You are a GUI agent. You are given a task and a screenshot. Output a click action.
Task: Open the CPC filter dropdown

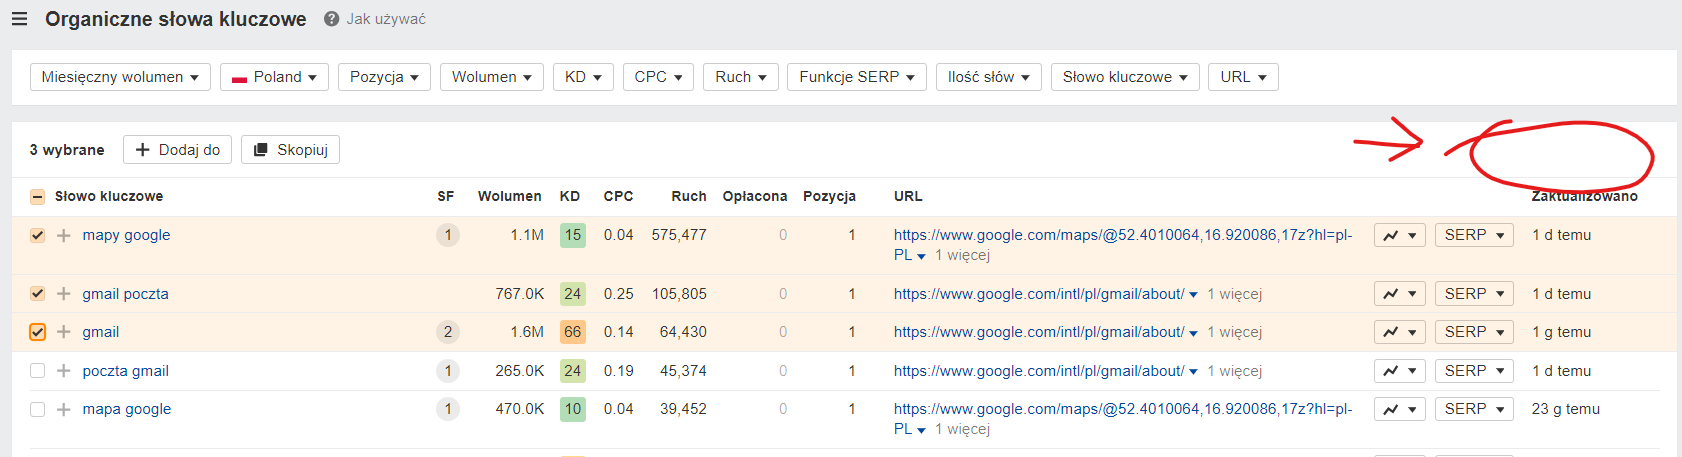click(658, 77)
